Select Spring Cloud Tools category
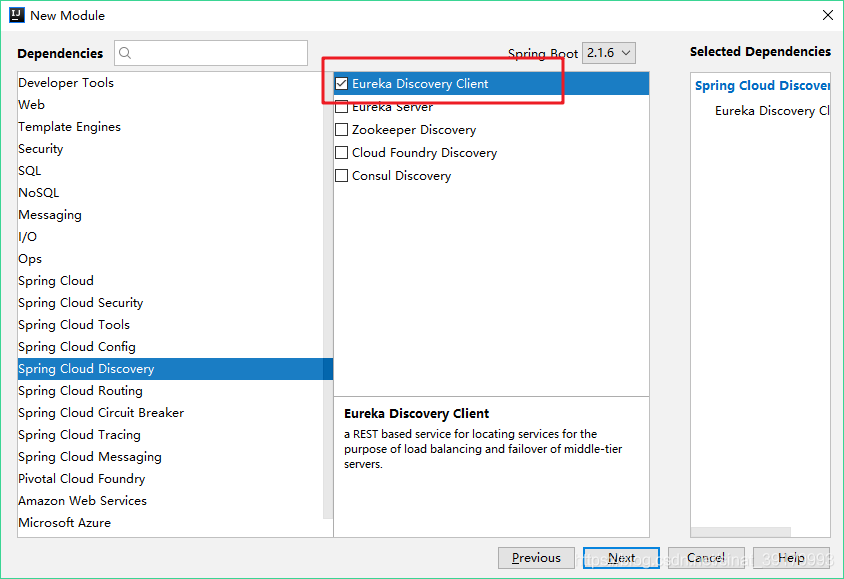 pos(170,325)
